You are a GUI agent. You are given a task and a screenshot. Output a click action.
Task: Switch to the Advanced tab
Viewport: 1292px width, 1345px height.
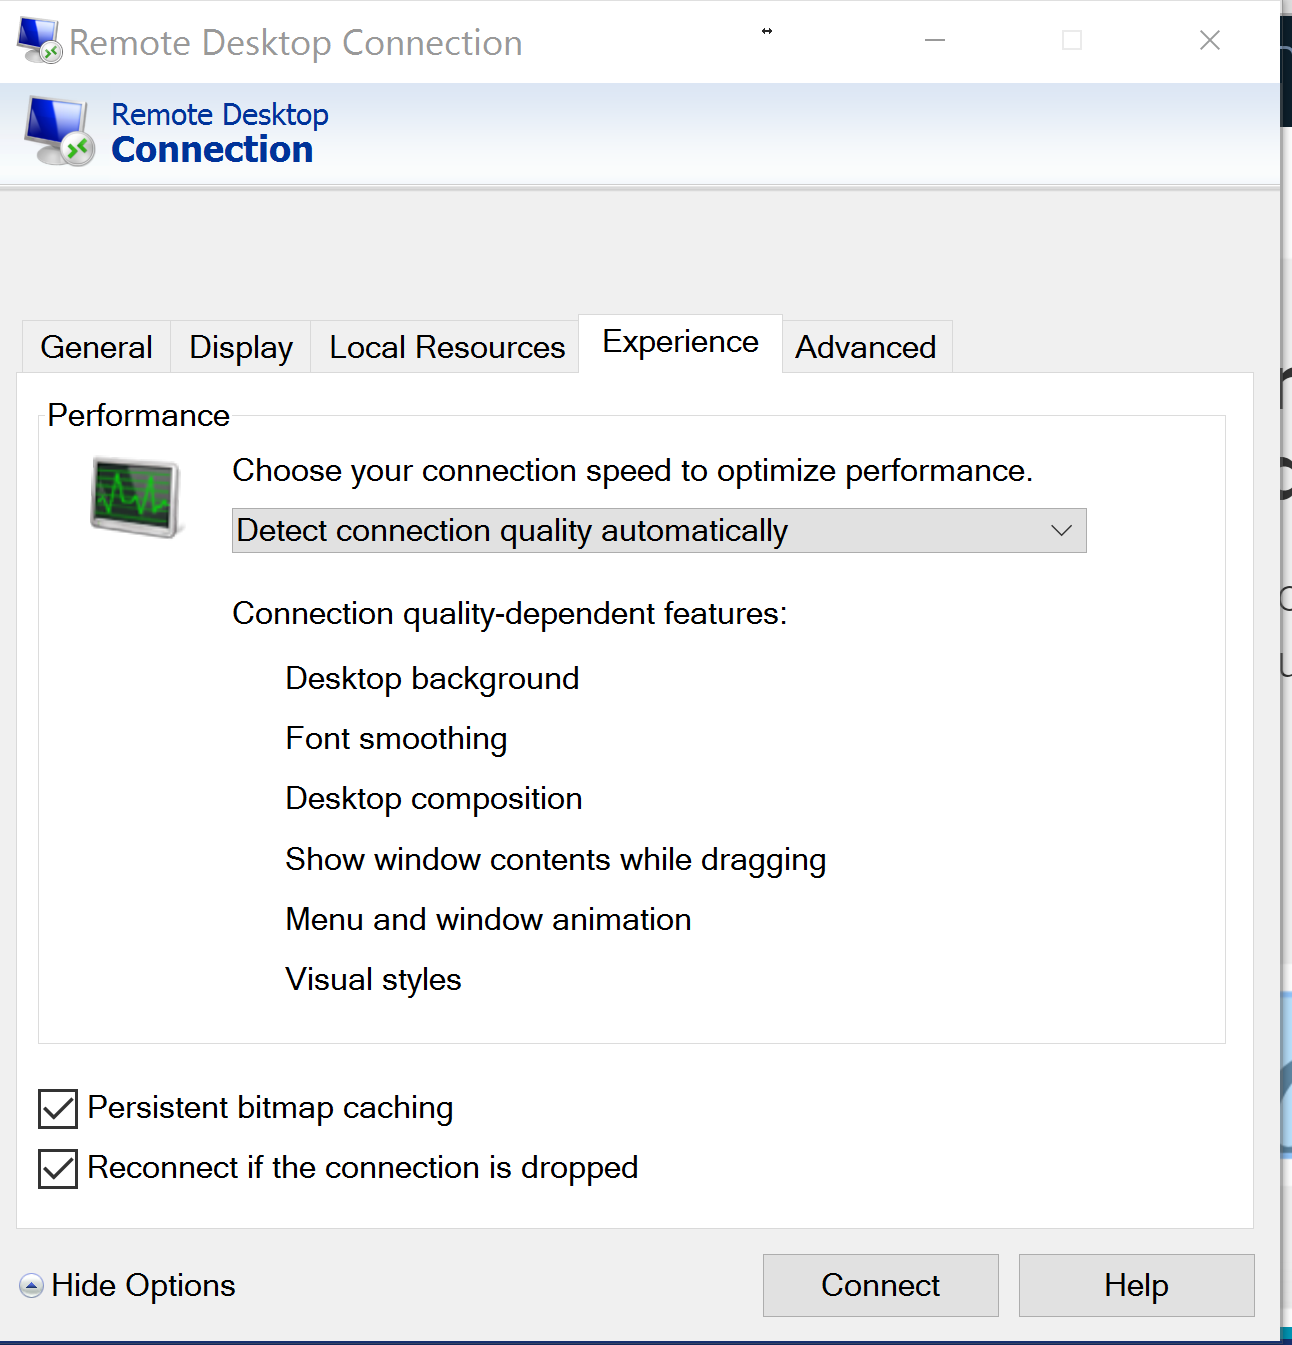coord(866,347)
